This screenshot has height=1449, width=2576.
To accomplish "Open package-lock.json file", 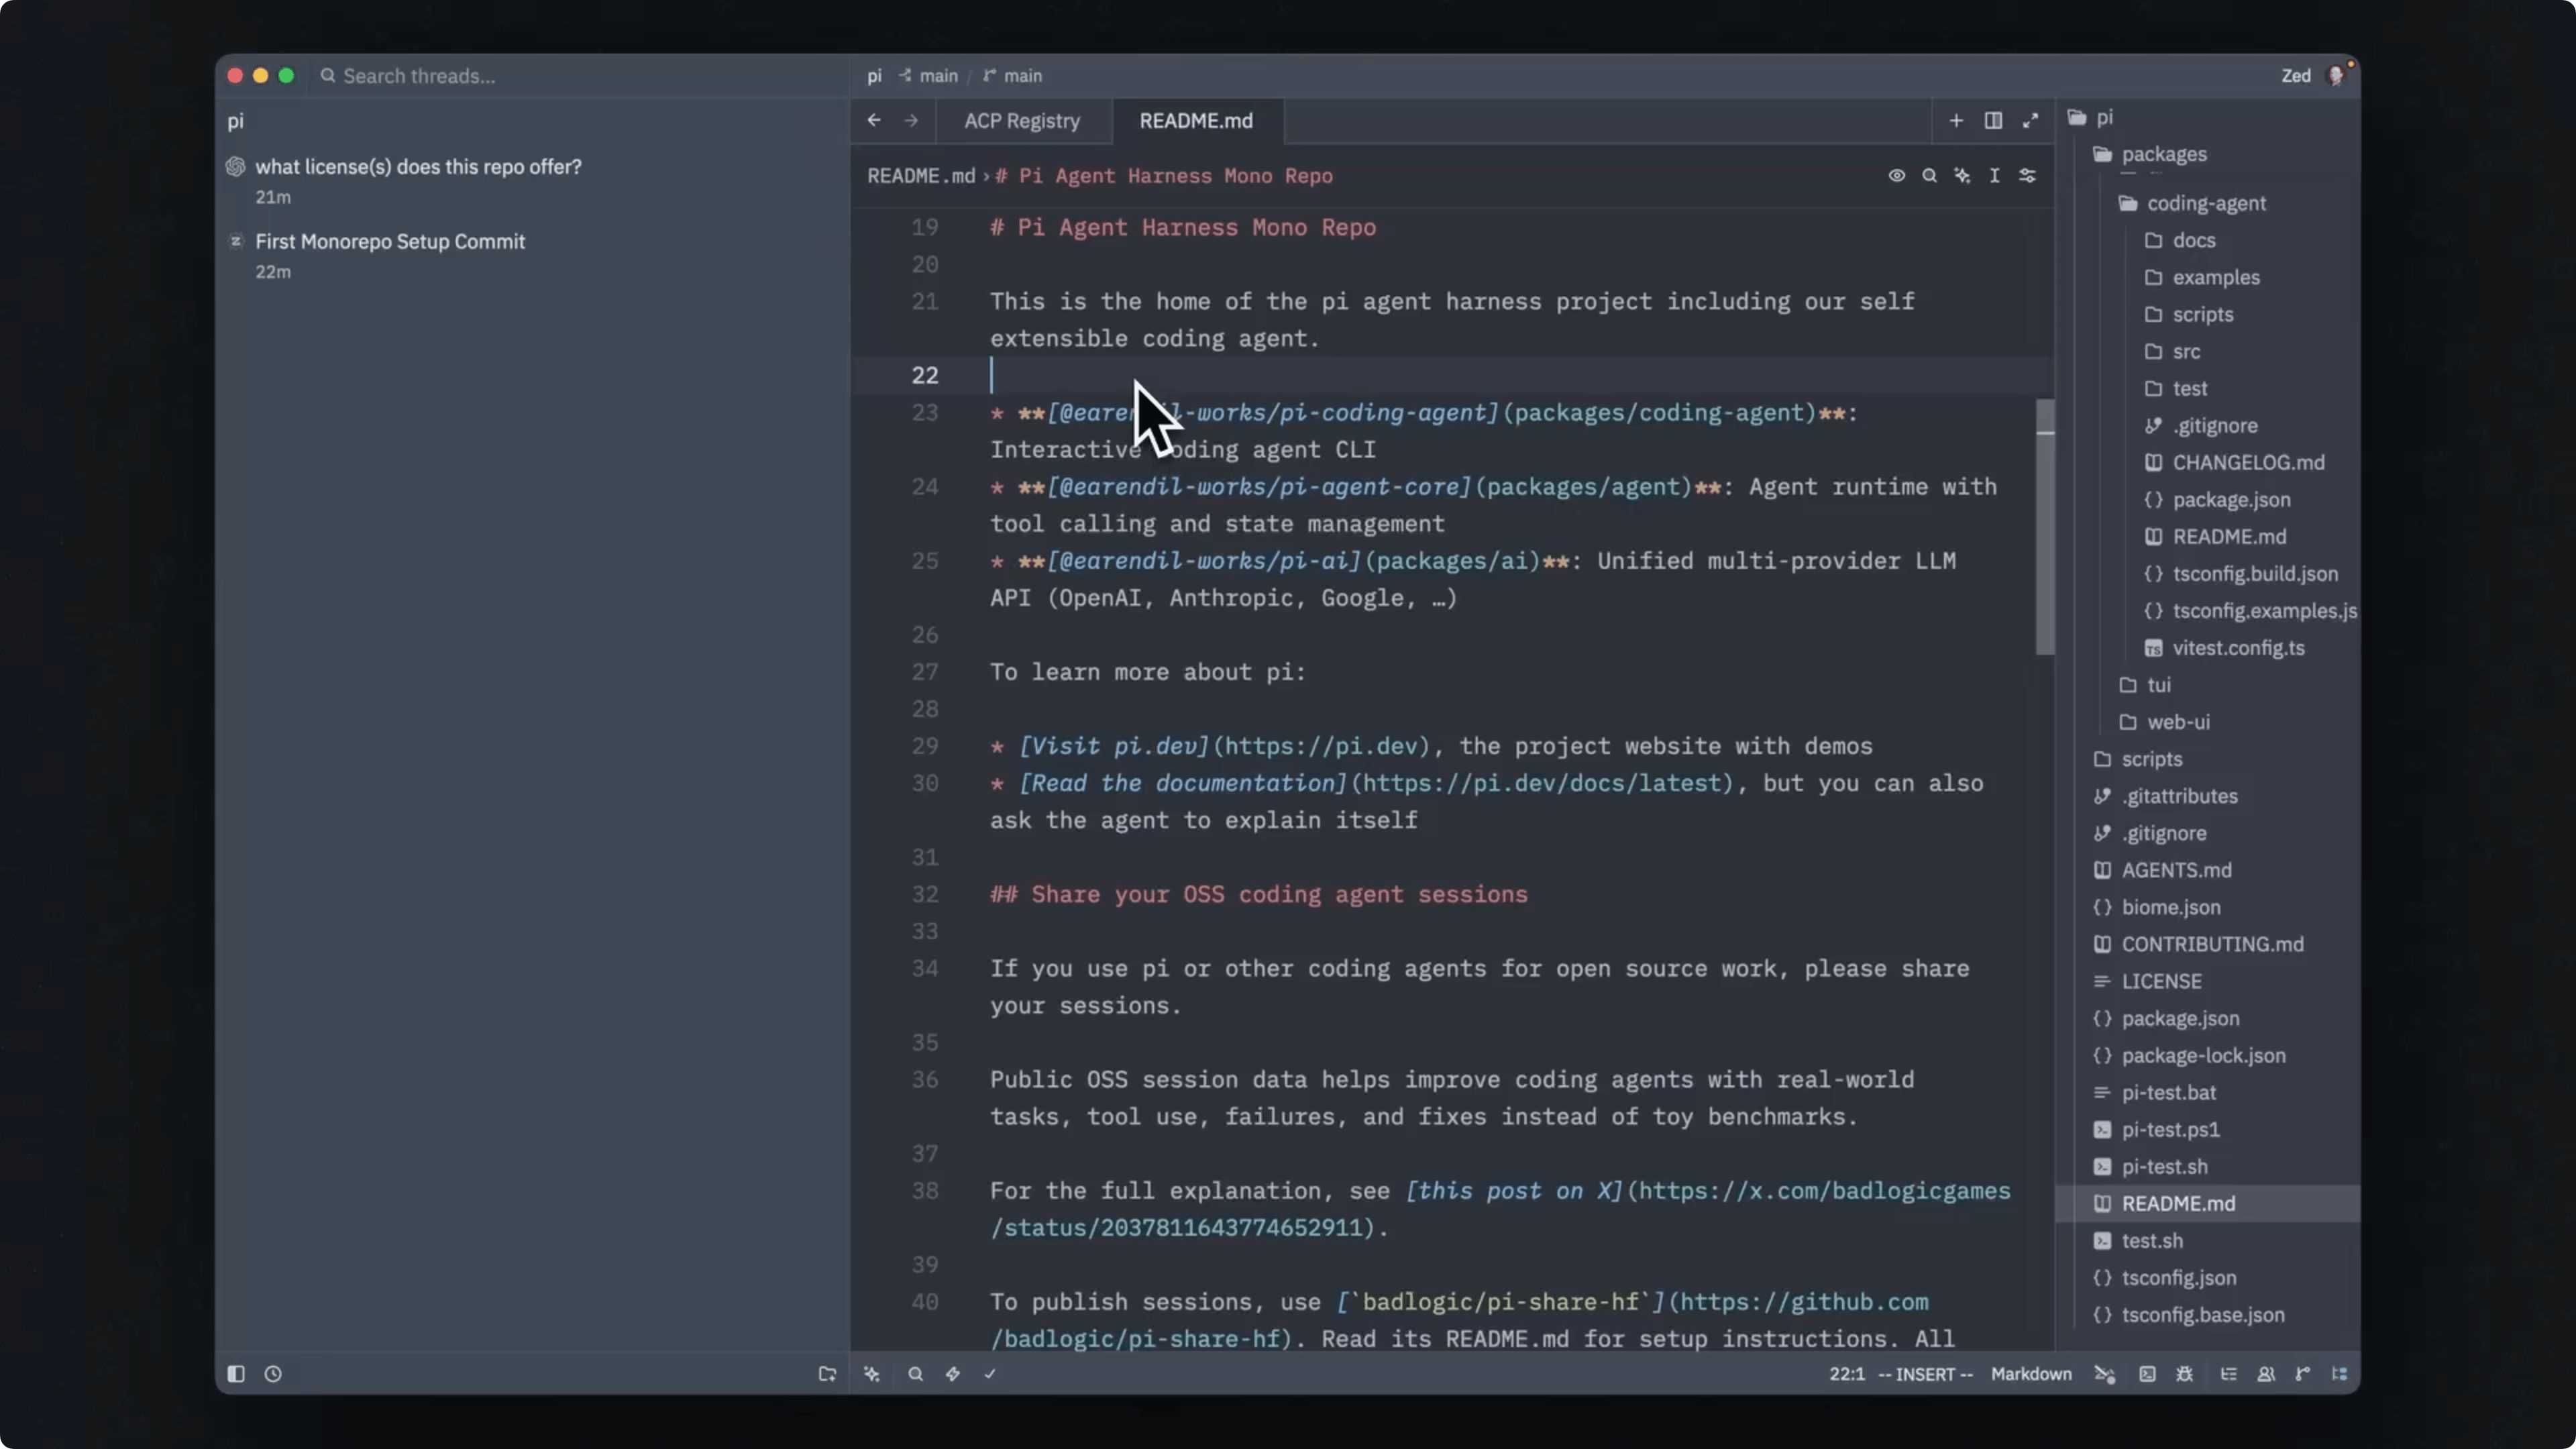I will pos(2209,1055).
